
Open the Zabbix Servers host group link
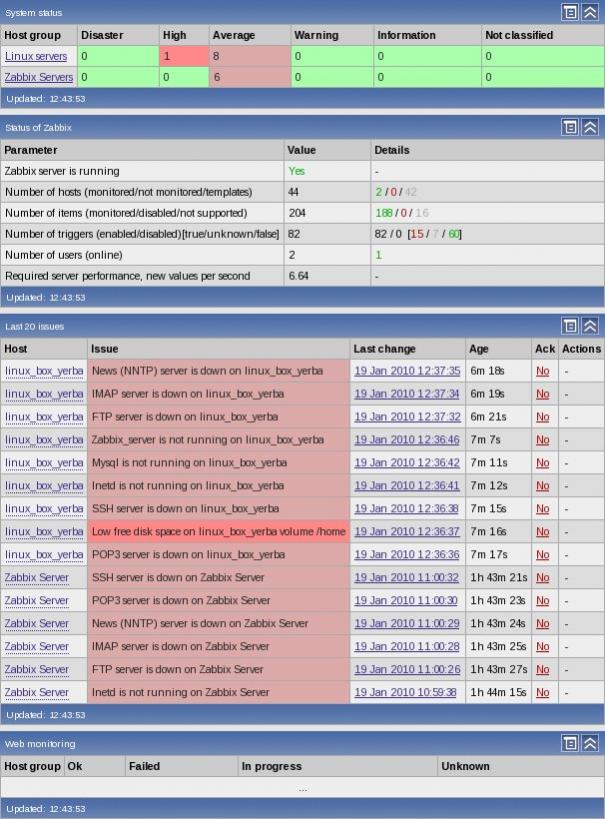39,77
